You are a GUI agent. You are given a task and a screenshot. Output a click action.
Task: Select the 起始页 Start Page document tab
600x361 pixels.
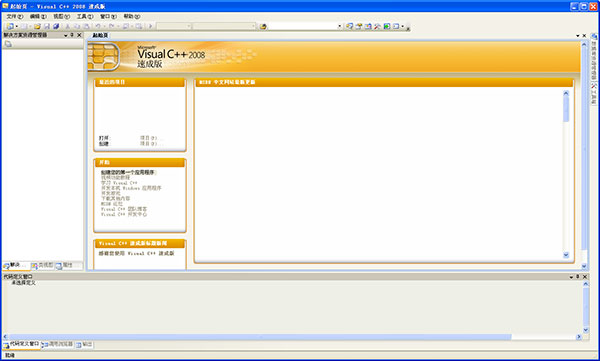[100, 35]
